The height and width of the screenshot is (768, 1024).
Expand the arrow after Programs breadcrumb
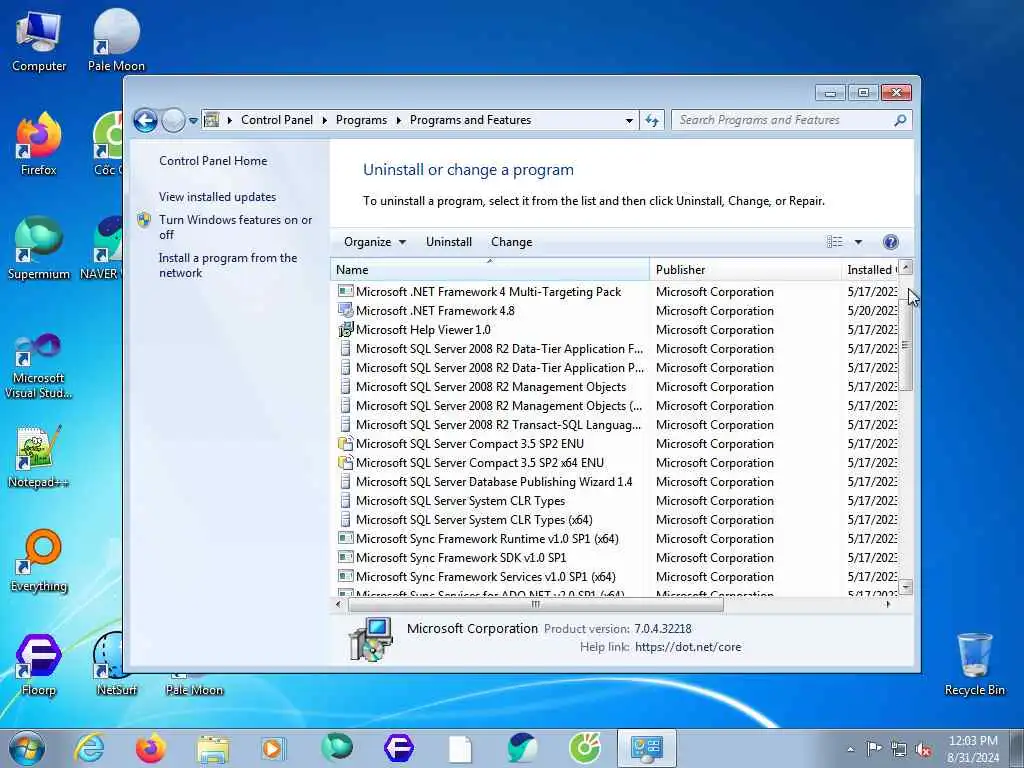tap(398, 120)
